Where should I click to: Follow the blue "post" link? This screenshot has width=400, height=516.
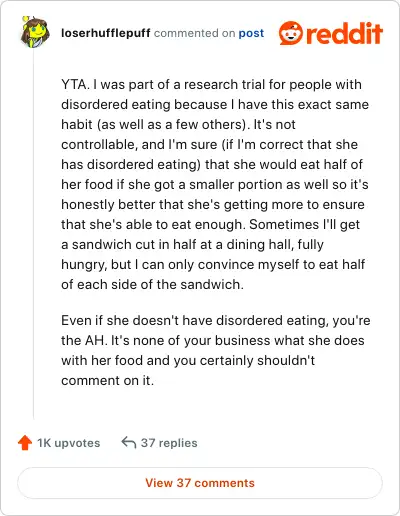click(251, 33)
